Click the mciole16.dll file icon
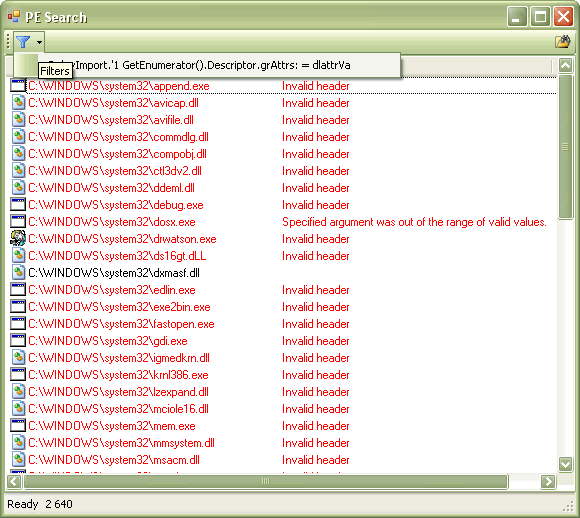580x518 pixels. (x=18, y=409)
